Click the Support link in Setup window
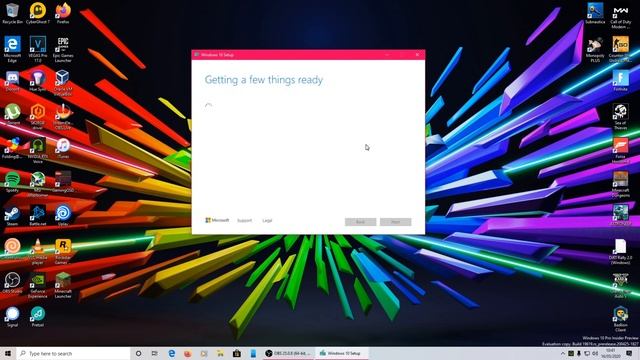 244,220
